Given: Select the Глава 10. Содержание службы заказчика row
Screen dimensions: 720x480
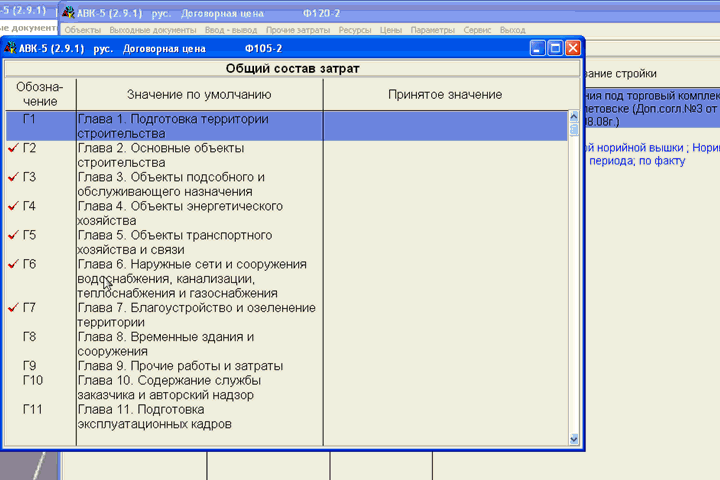Looking at the screenshot, I should point(199,387).
